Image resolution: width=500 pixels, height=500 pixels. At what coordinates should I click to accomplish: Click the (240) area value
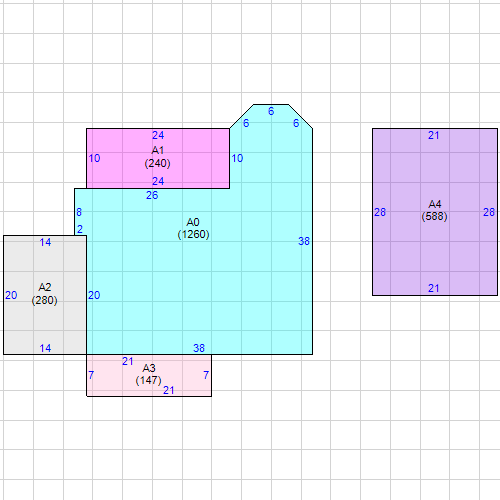[157, 163]
